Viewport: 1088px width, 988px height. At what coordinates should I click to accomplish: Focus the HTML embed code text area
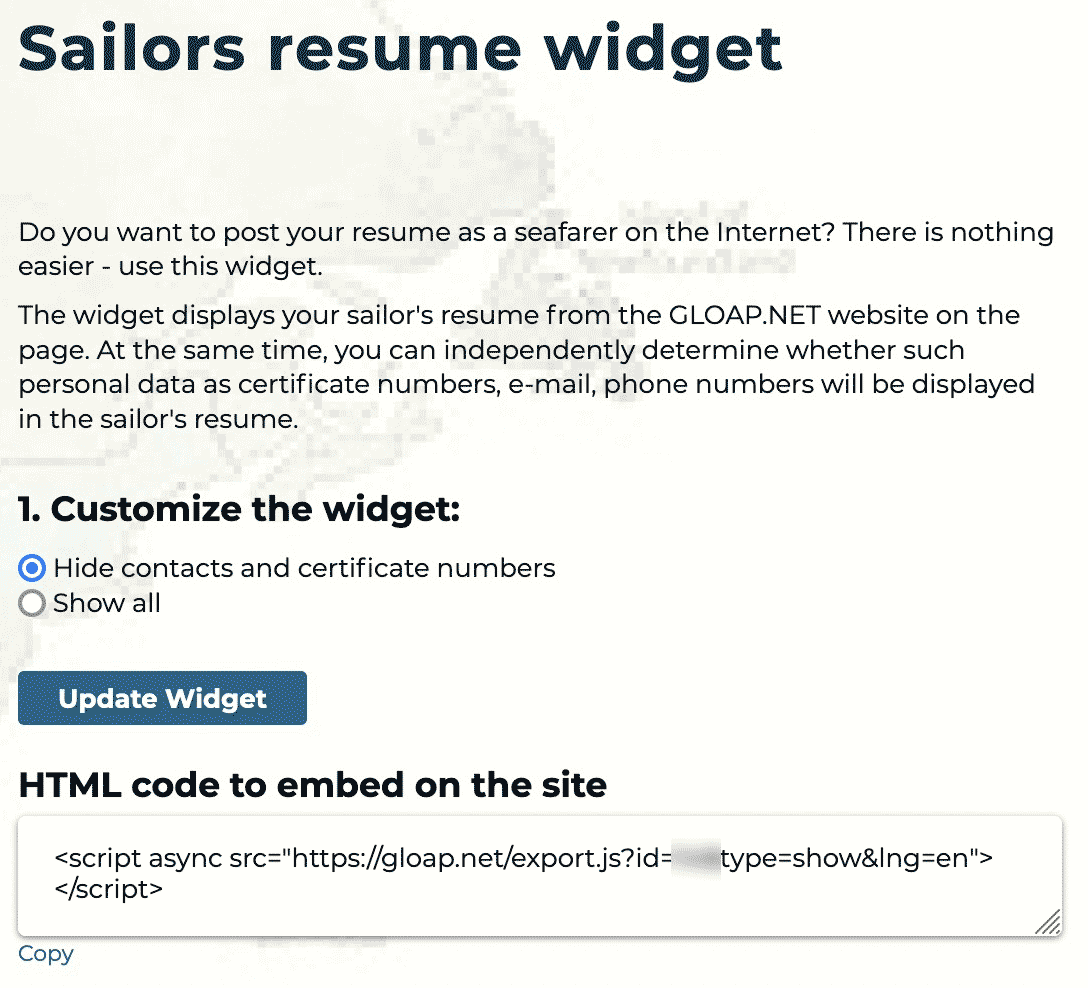(x=540, y=876)
